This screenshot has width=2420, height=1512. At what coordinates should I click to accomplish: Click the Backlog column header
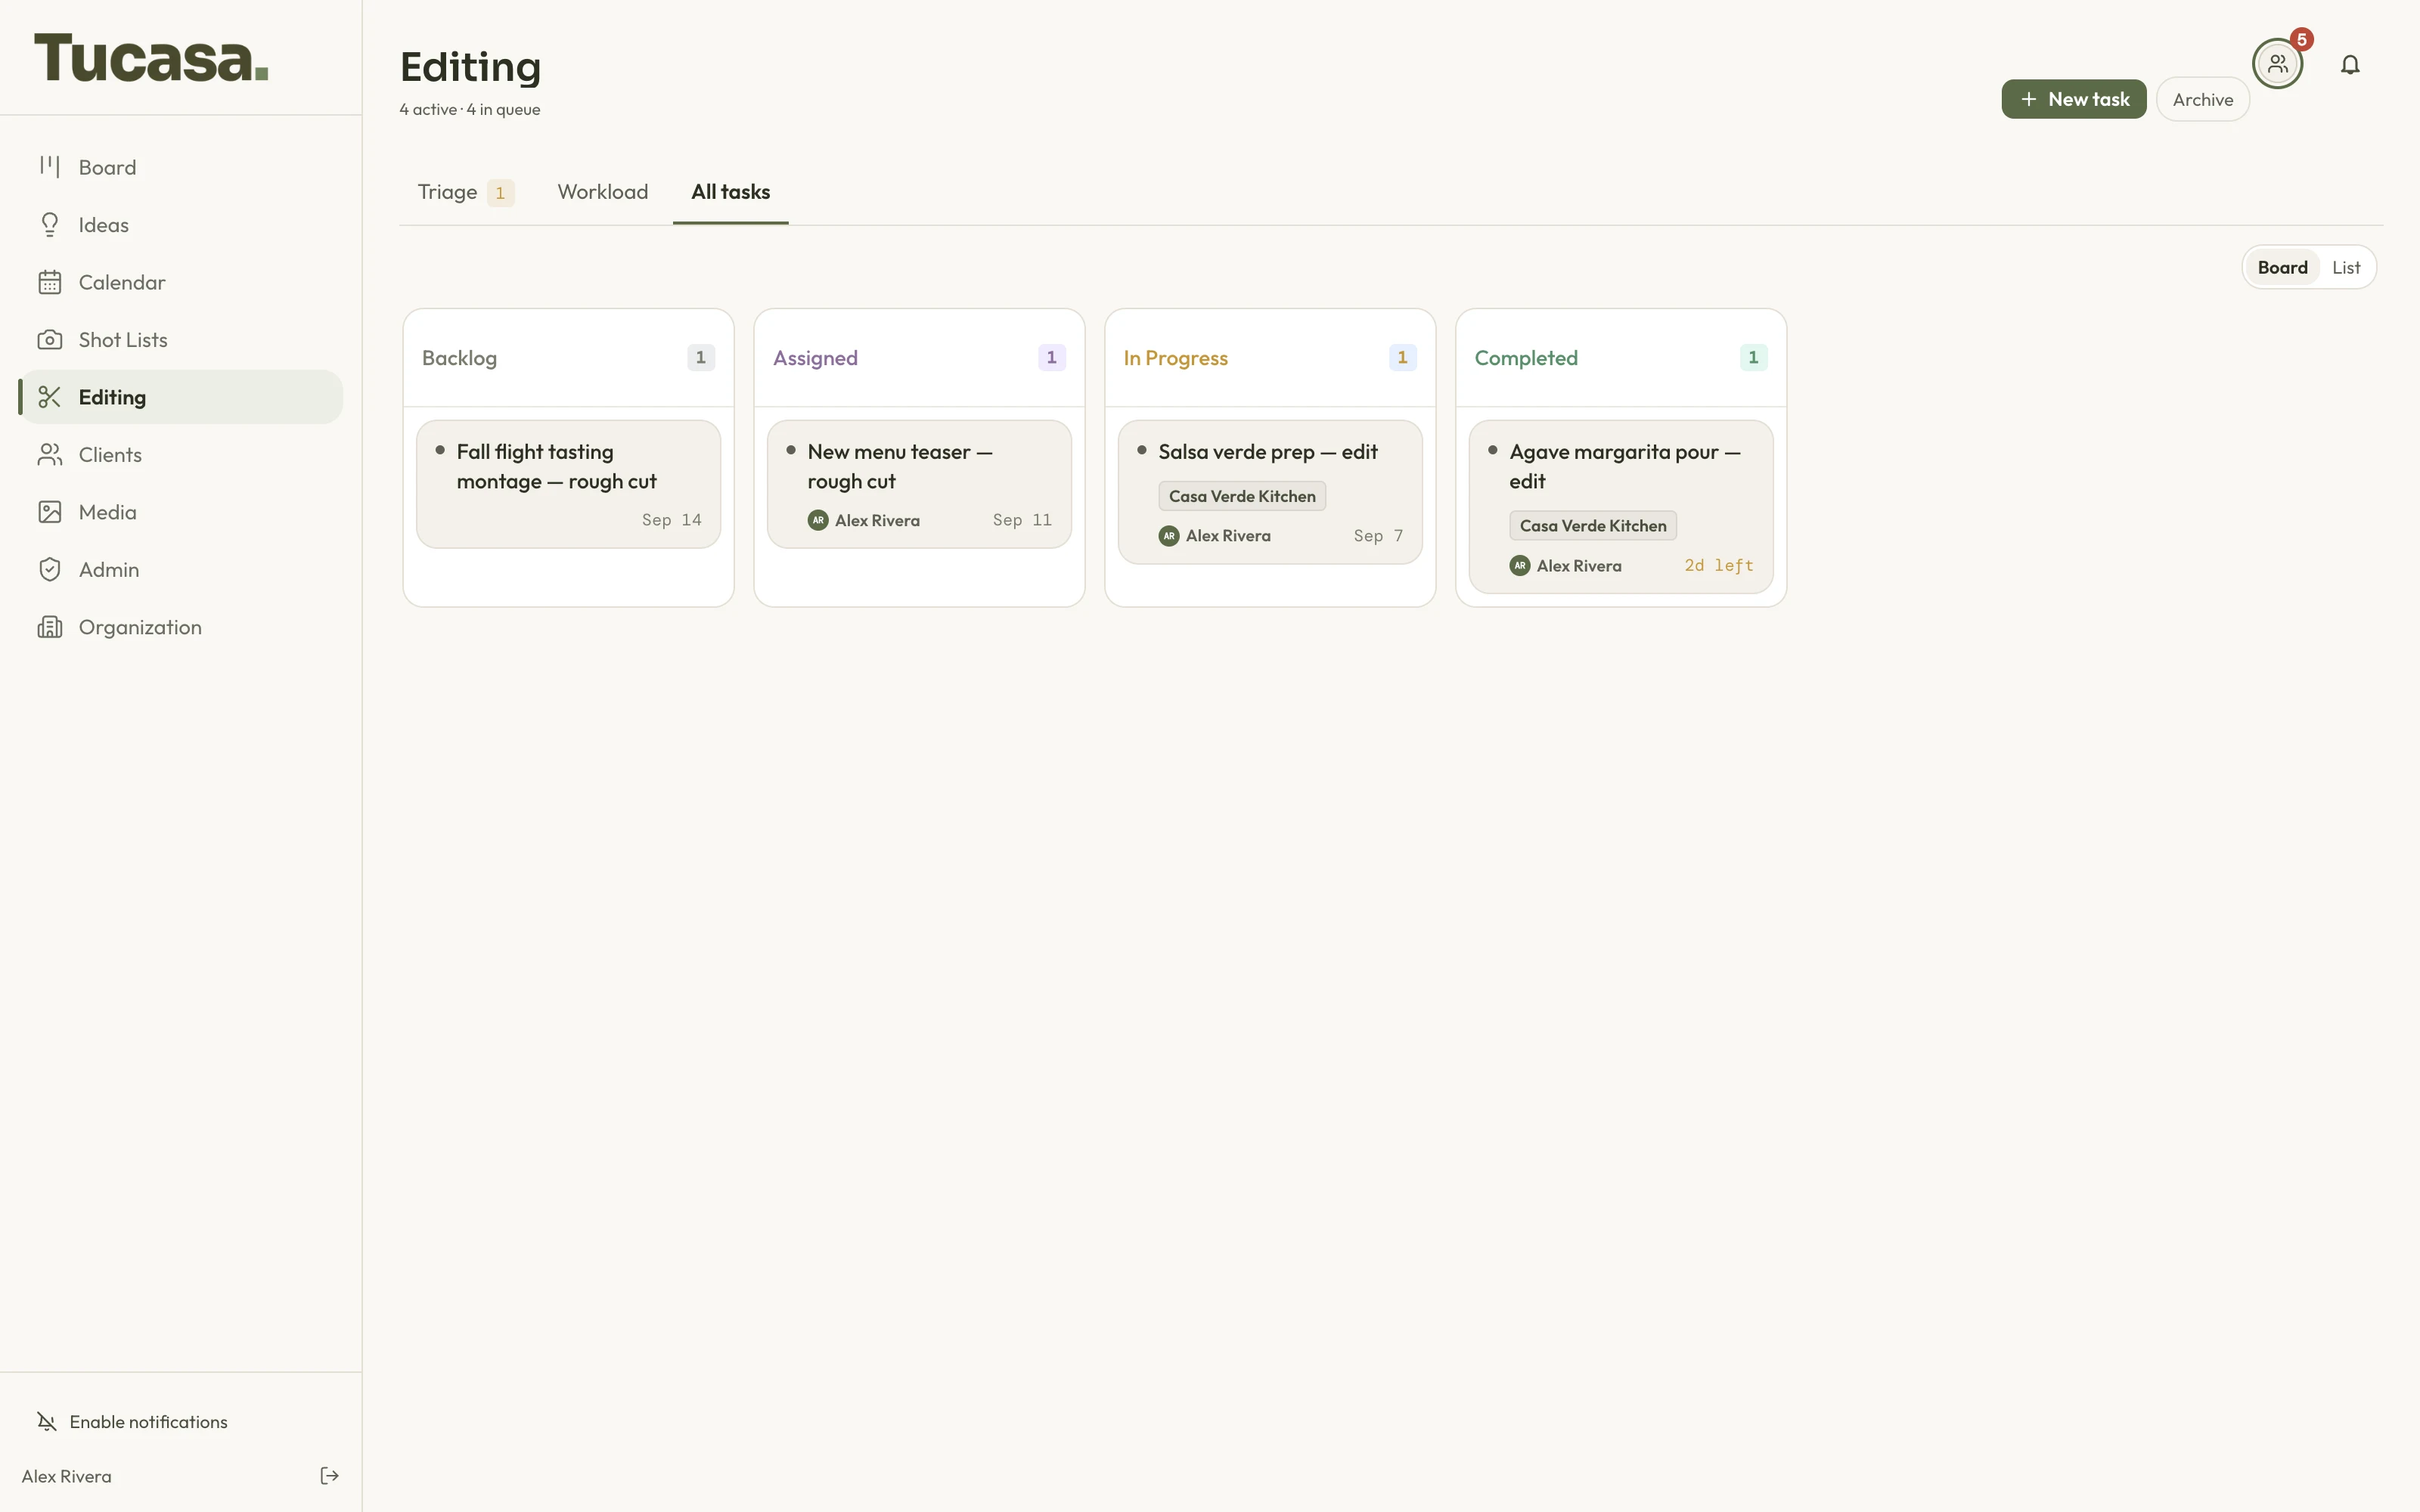pyautogui.click(x=568, y=358)
